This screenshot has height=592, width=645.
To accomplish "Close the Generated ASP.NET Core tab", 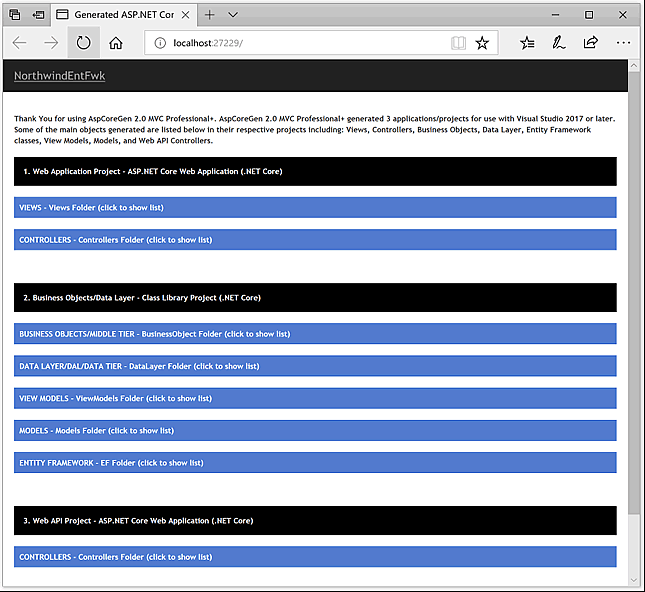I will 186,15.
